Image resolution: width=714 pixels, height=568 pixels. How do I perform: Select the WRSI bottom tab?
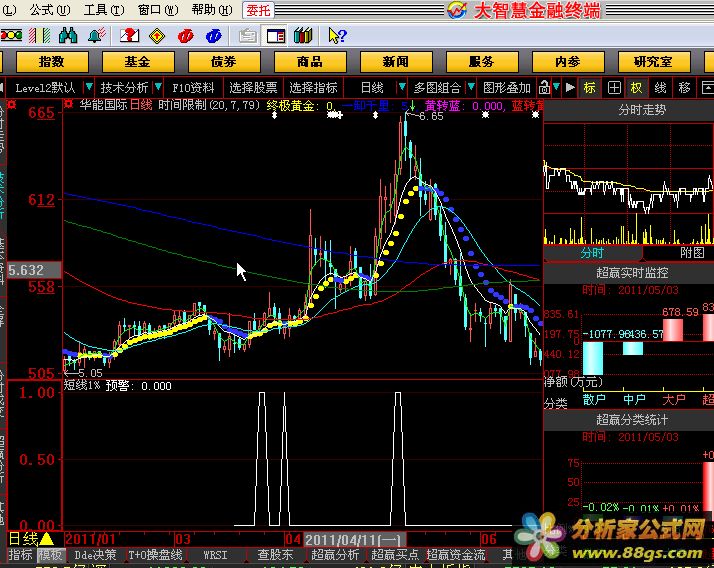click(215, 555)
